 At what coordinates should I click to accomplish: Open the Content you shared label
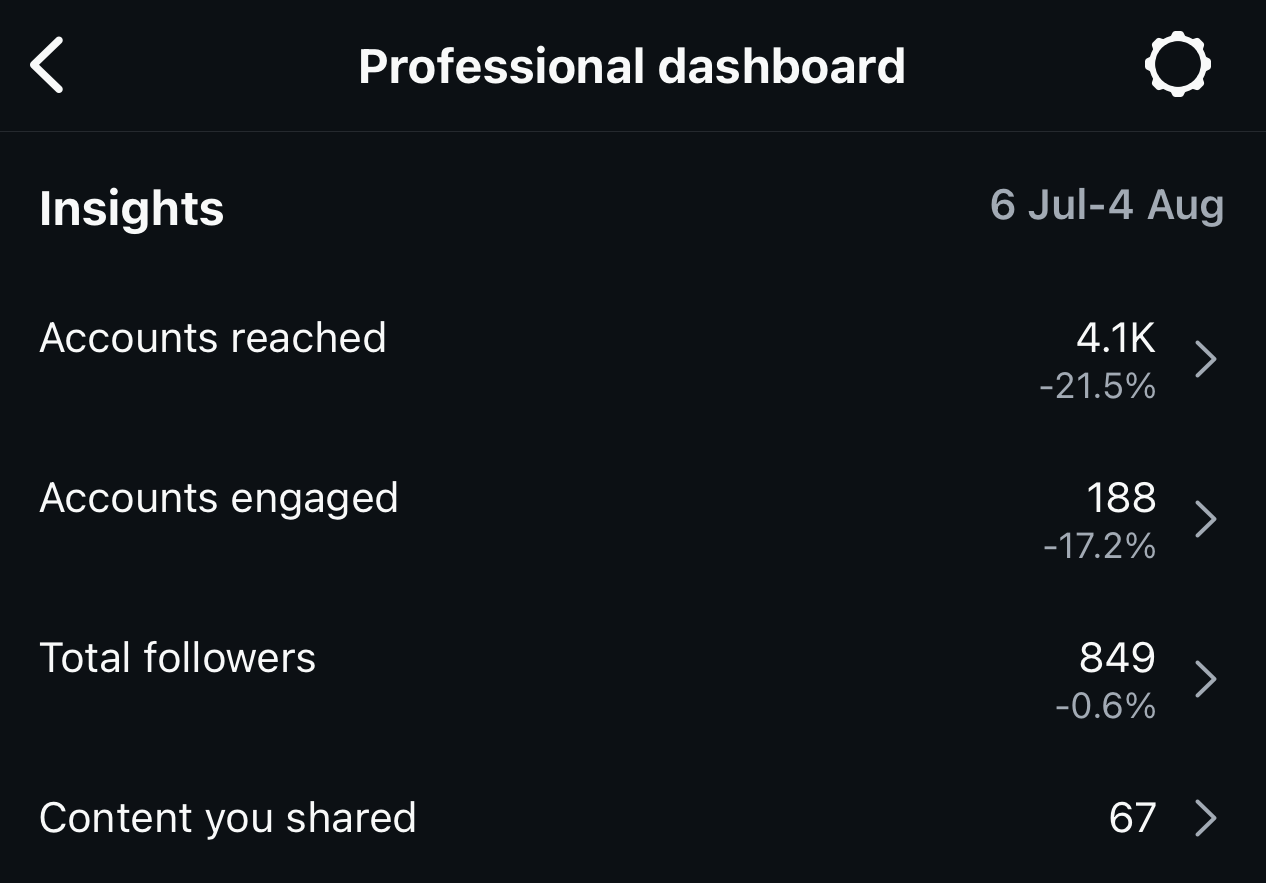(x=227, y=818)
